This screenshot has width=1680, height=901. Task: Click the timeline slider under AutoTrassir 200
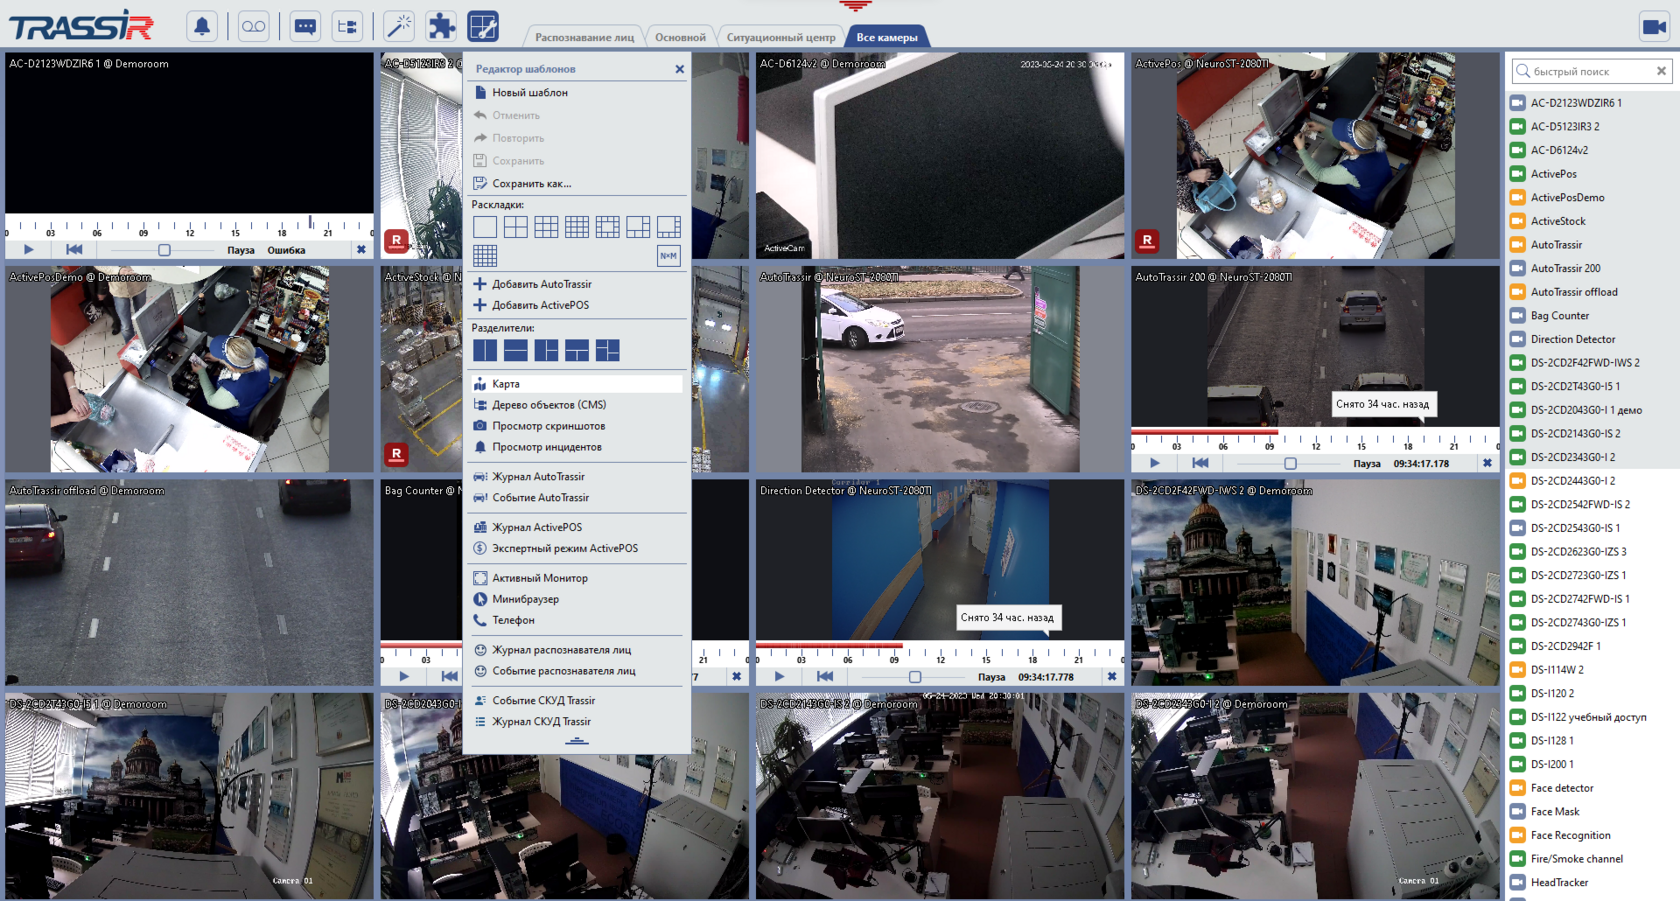pyautogui.click(x=1290, y=463)
